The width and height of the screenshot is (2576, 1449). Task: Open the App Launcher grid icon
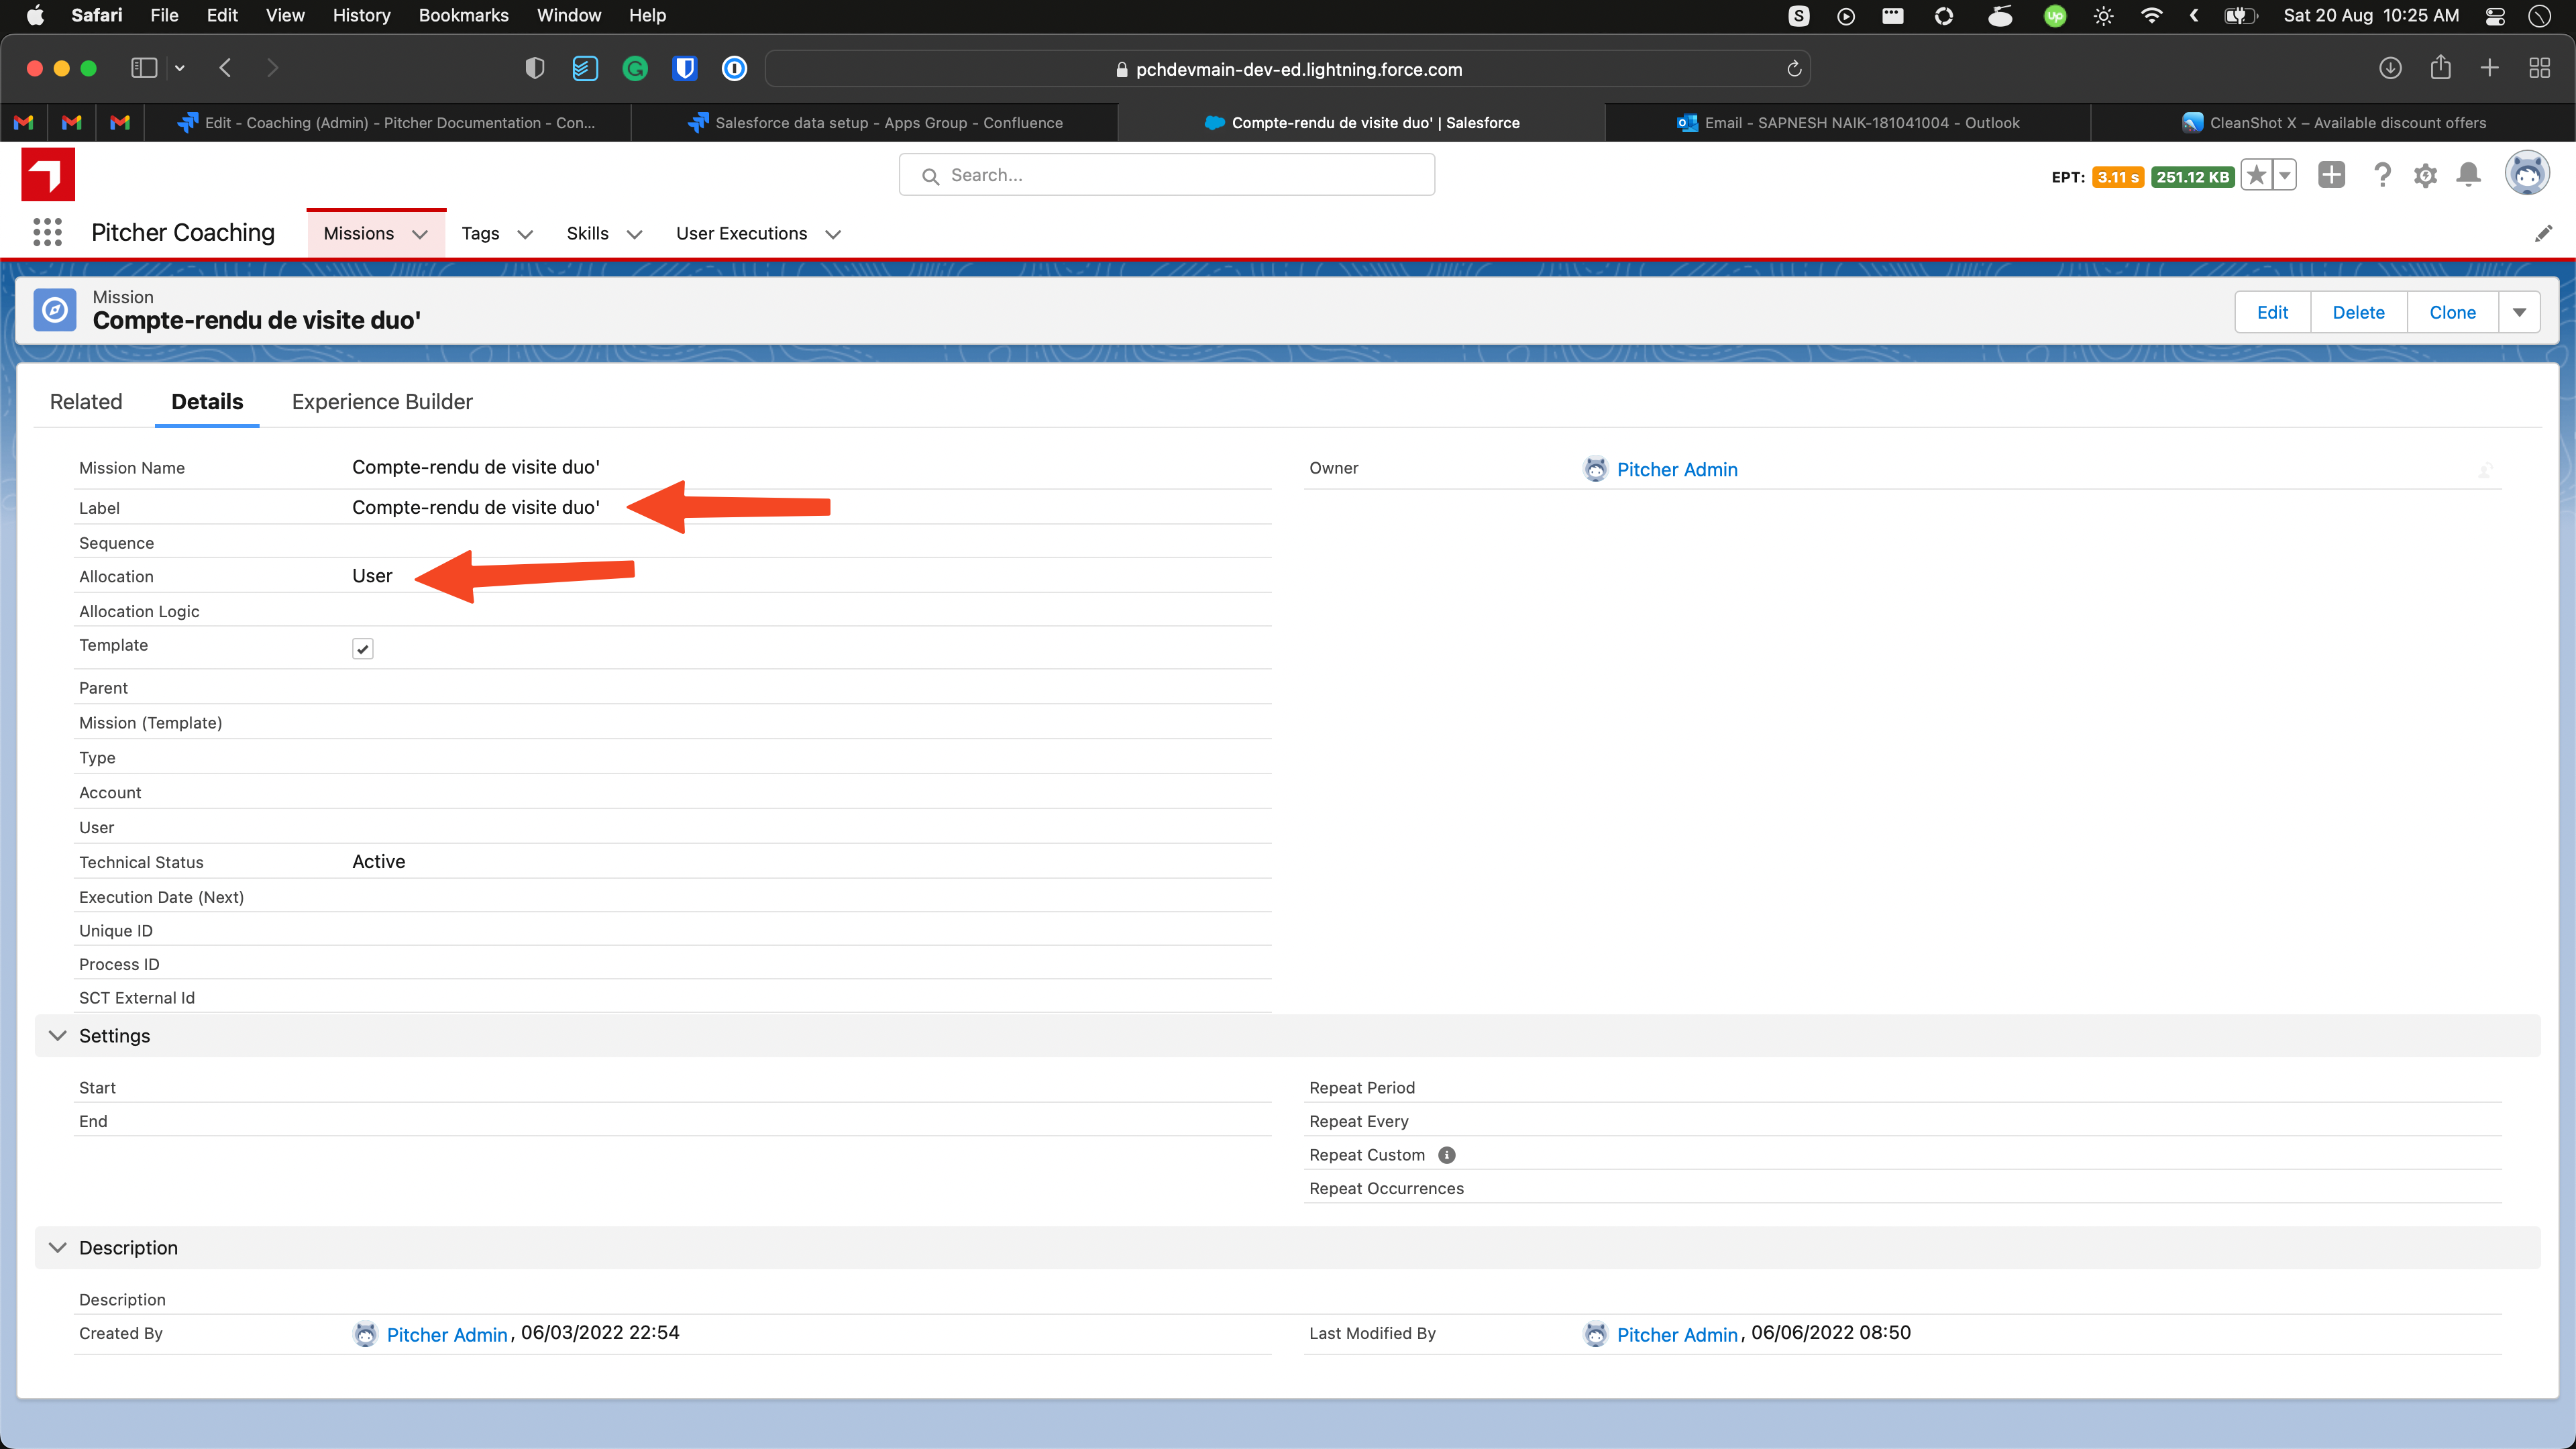[x=47, y=233]
